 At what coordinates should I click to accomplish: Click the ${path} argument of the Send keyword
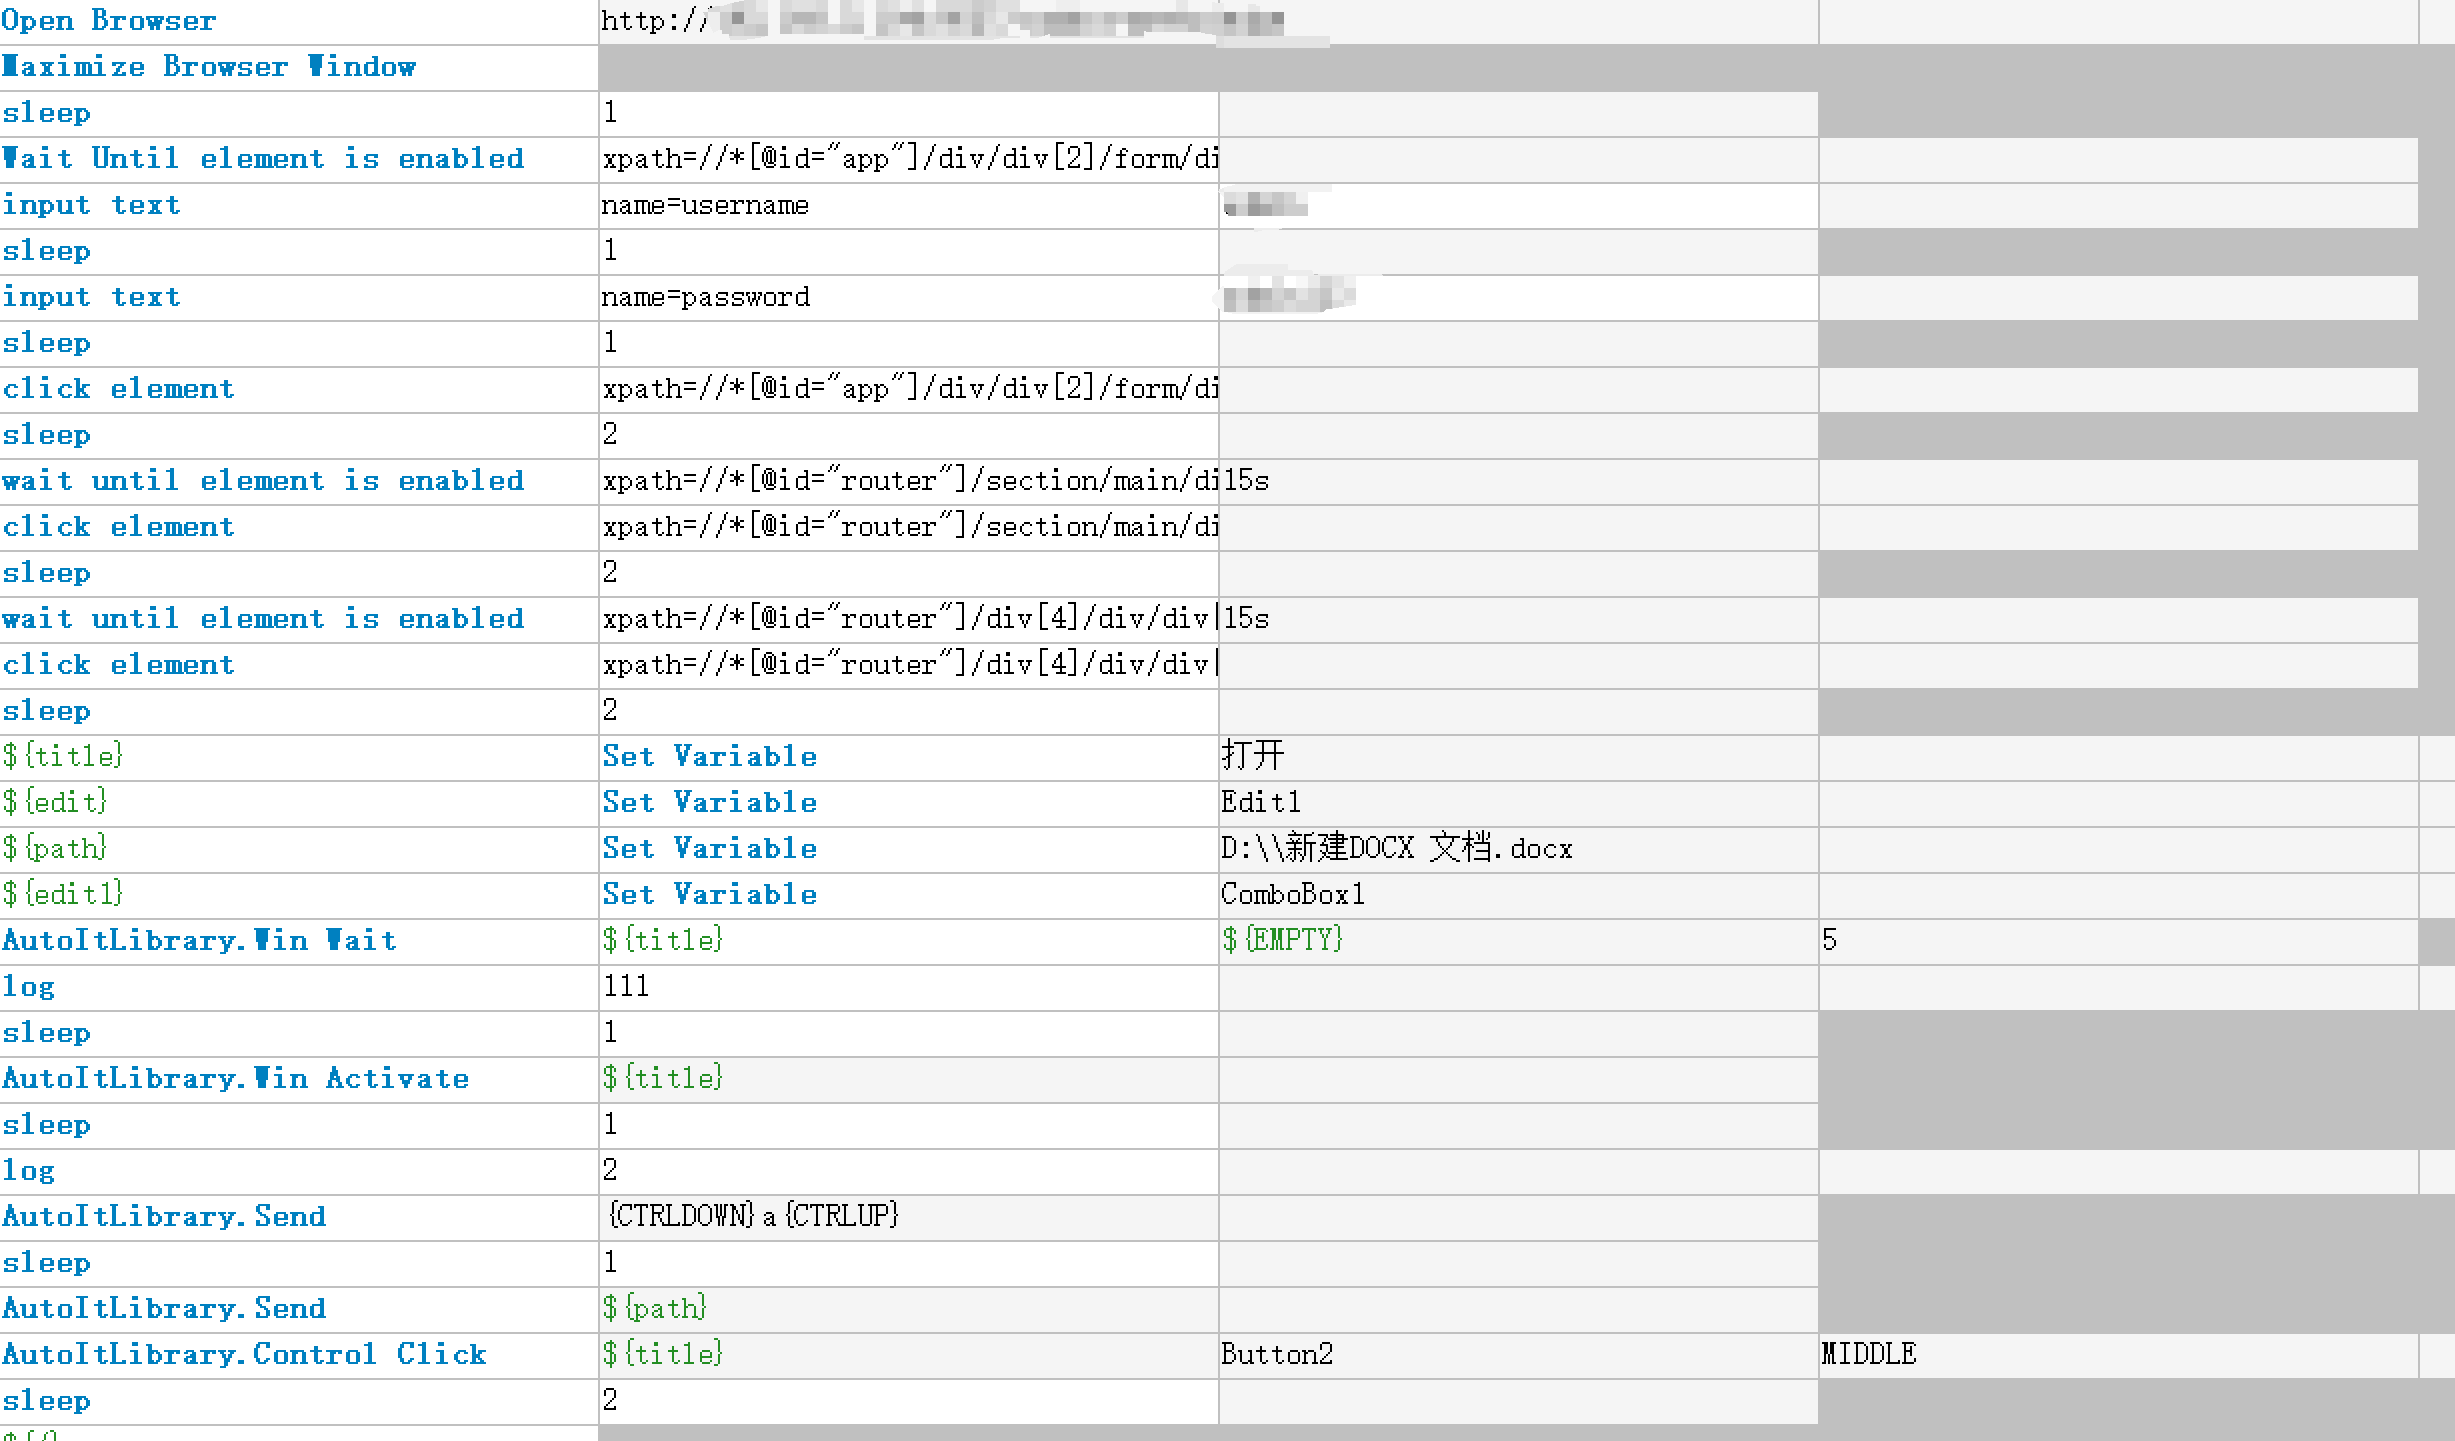[655, 1308]
